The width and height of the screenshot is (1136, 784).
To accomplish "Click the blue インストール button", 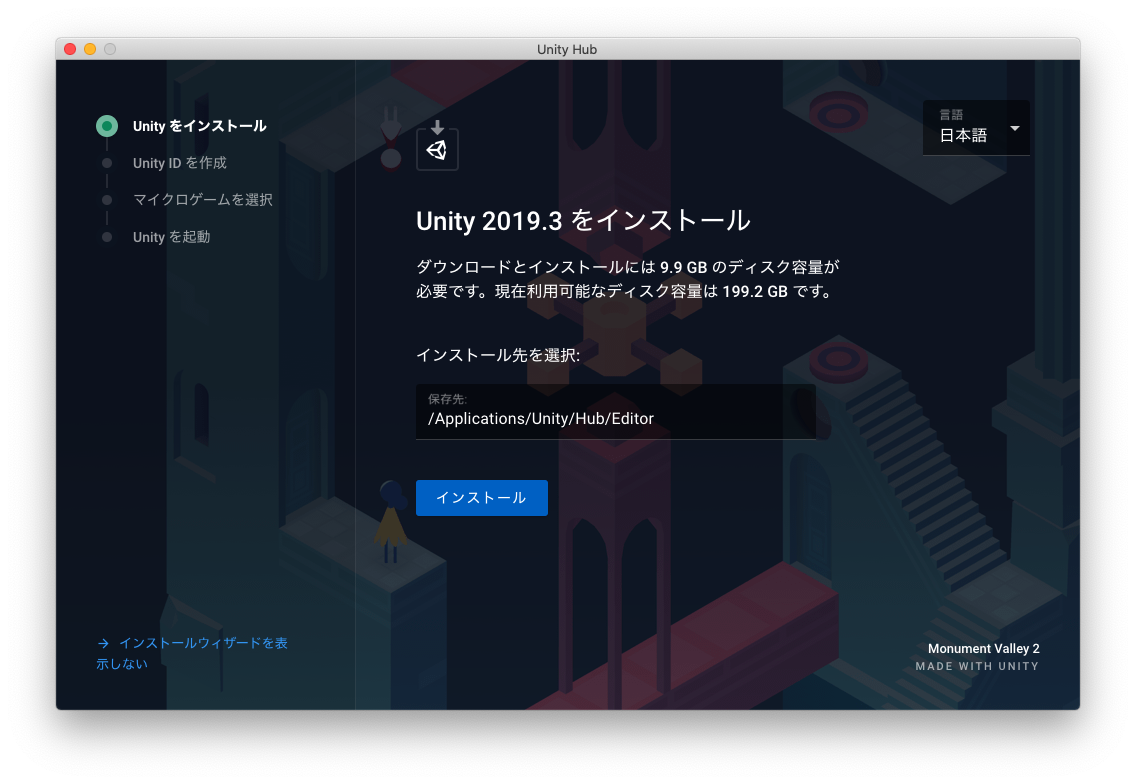I will [x=481, y=498].
